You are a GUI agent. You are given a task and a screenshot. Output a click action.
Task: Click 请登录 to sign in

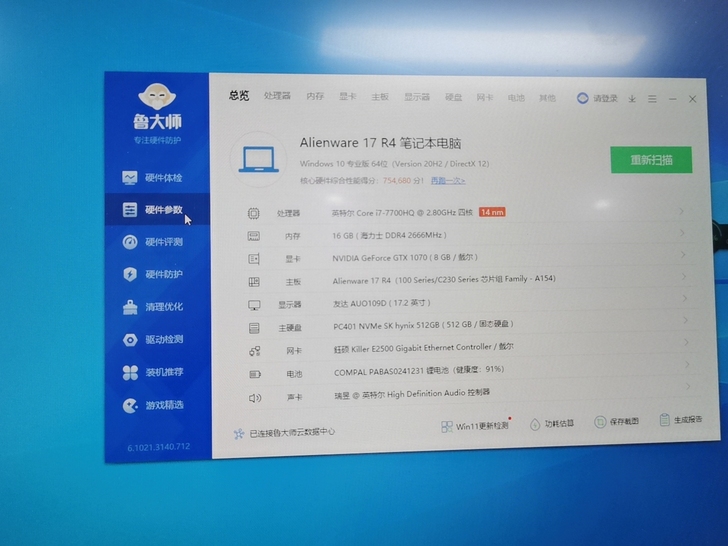tap(598, 98)
